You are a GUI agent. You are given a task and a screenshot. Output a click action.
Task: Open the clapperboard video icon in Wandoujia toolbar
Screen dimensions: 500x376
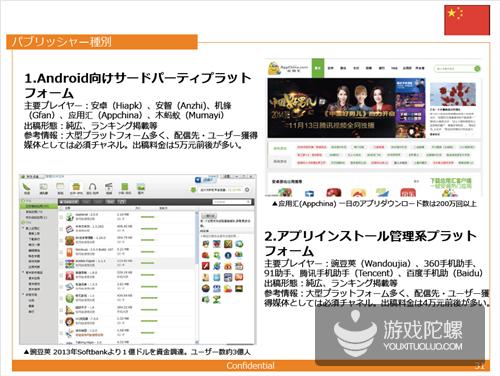[109, 187]
